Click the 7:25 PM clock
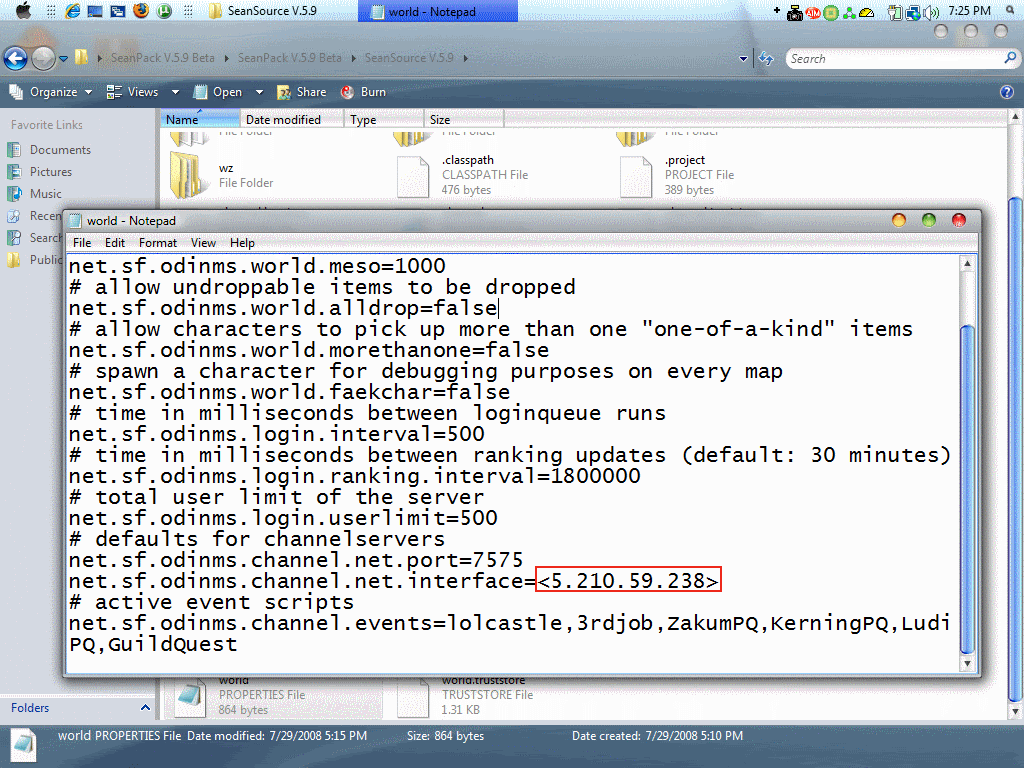The height and width of the screenshot is (768, 1024). [969, 11]
